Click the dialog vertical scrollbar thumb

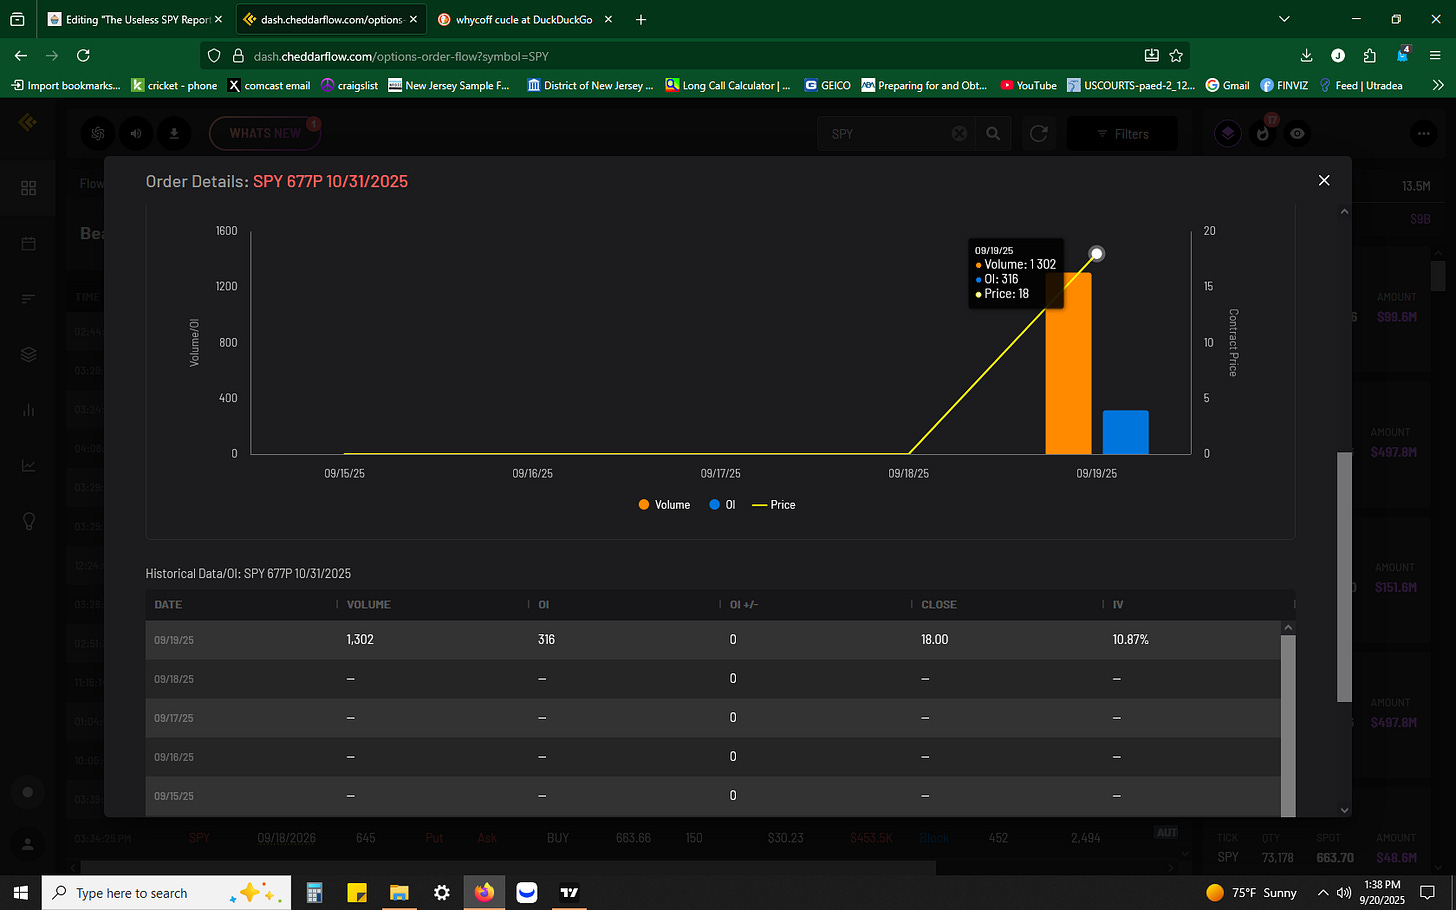[x=1344, y=577]
